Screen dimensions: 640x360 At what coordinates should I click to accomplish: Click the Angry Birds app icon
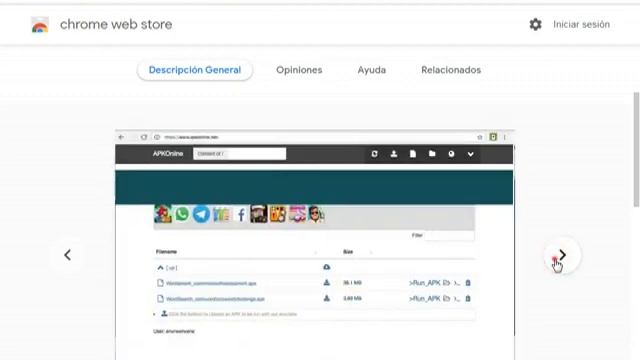coord(163,214)
